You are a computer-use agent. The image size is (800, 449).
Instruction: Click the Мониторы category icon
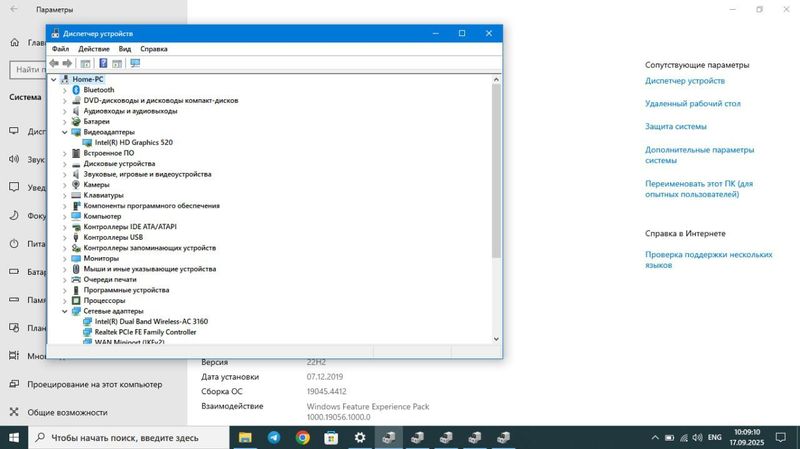(x=76, y=258)
